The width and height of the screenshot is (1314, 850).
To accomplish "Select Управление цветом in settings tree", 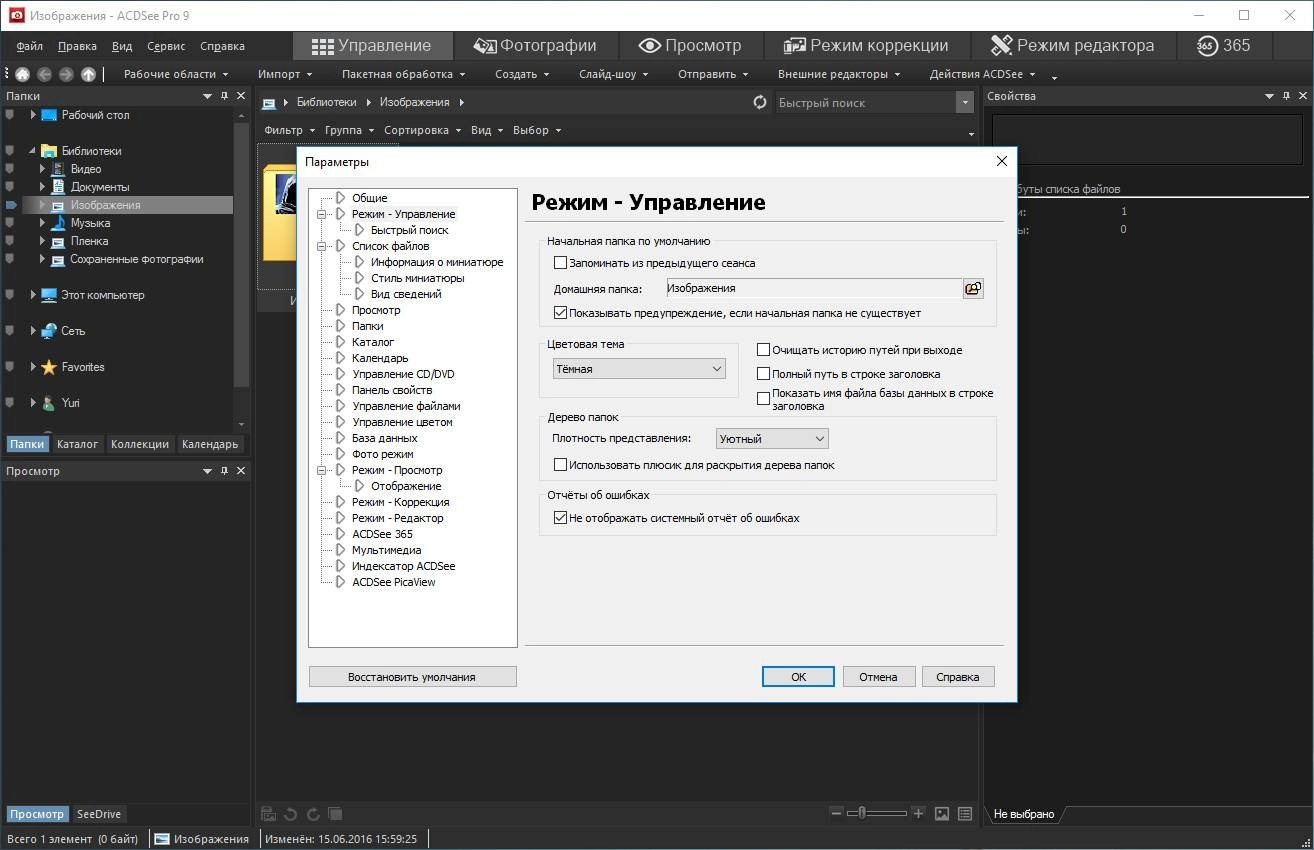I will pos(402,422).
